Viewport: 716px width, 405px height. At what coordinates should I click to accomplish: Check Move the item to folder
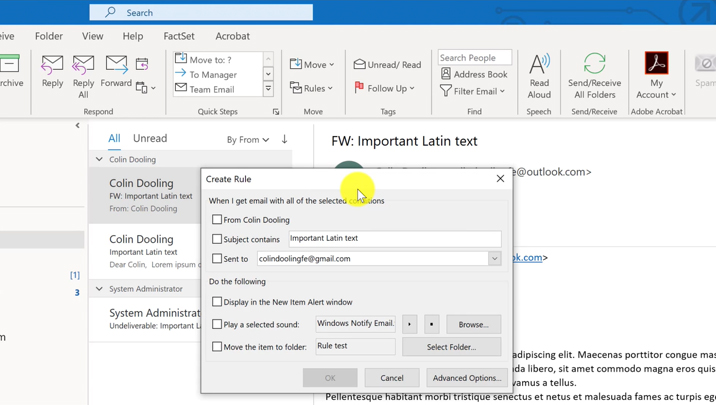pyautogui.click(x=217, y=347)
